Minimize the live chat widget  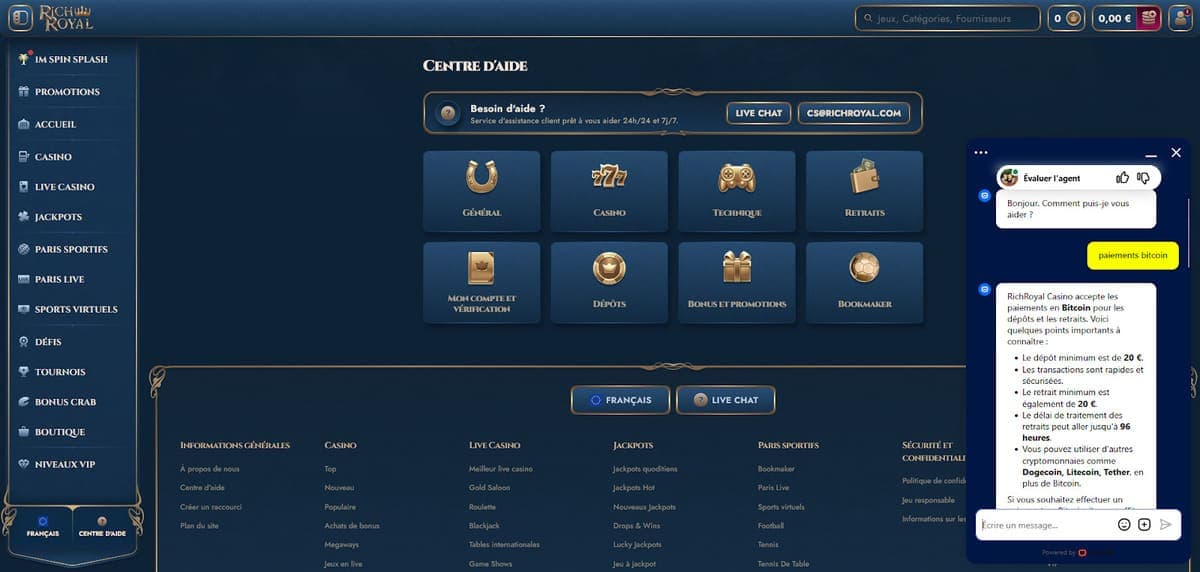(1151, 154)
